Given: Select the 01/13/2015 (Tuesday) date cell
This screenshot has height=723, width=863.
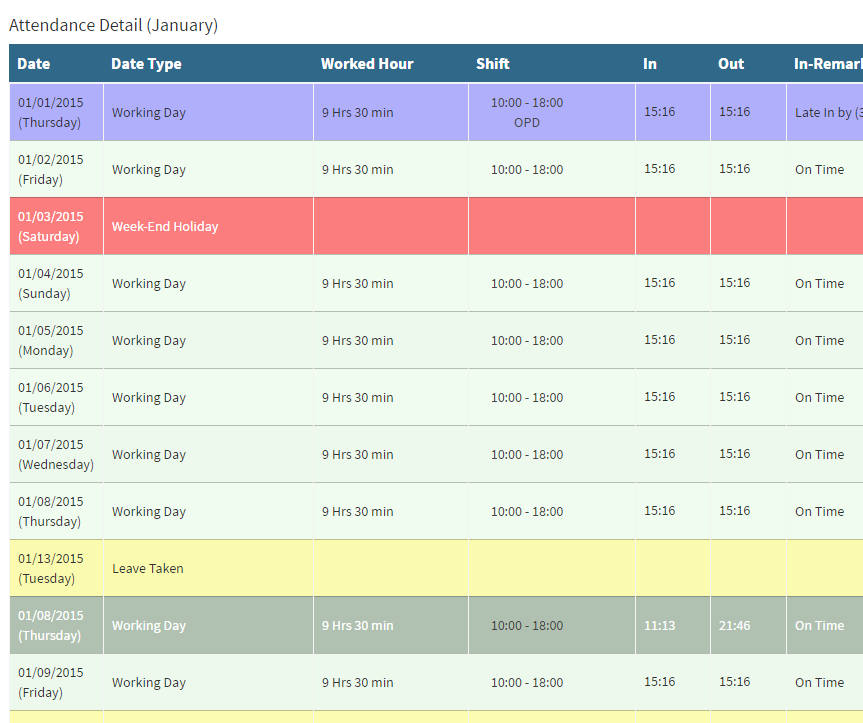Looking at the screenshot, I should pyautogui.click(x=52, y=568).
